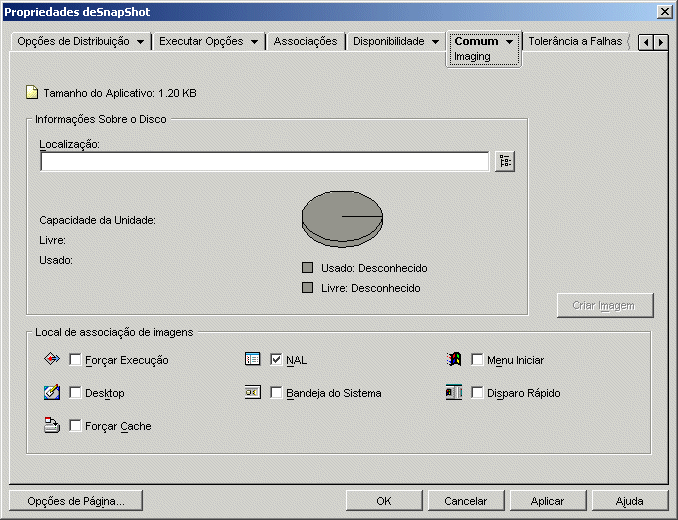The width and height of the screenshot is (678, 520).
Task: Click the Tamanho do Aplicativo: 1.20 KB text
Action: 120,93
